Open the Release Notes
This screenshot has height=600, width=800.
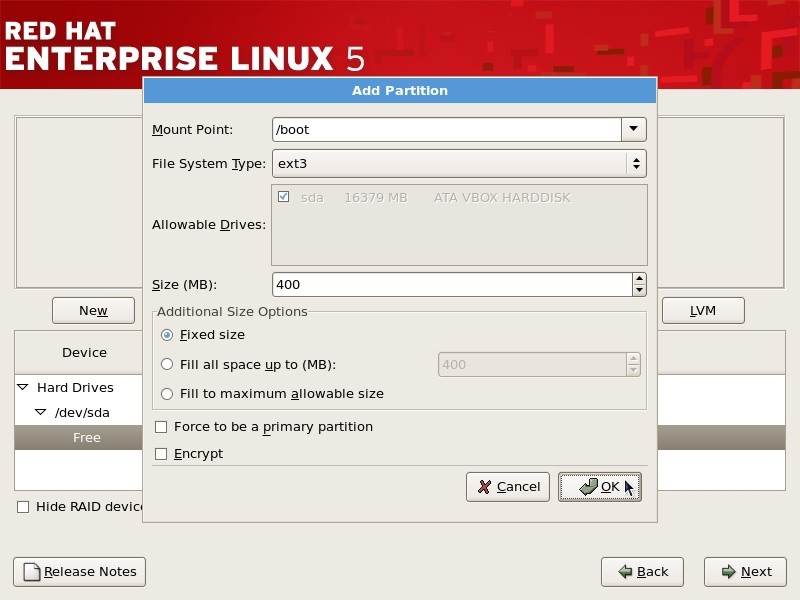coord(80,571)
